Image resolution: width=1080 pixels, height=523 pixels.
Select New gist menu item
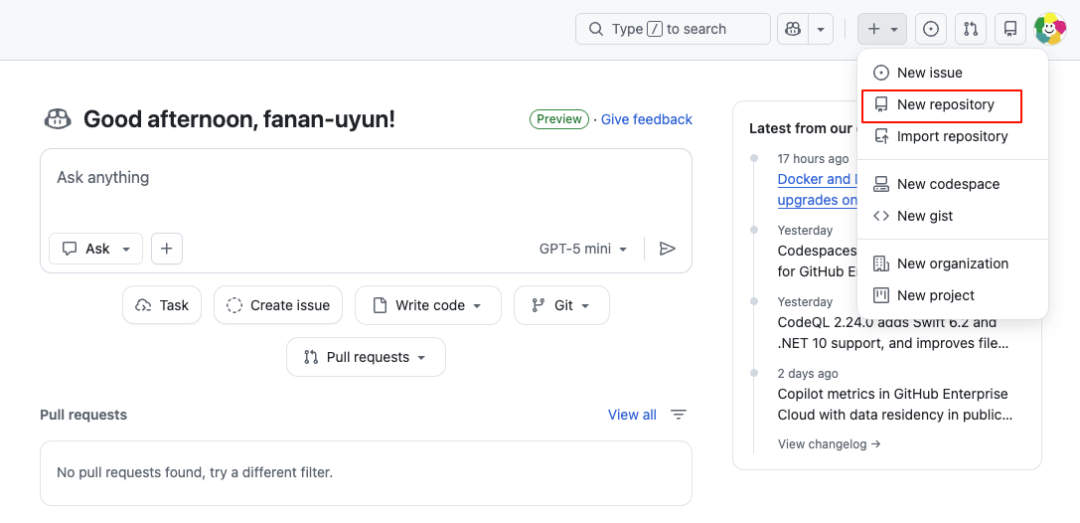pyautogui.click(x=924, y=216)
